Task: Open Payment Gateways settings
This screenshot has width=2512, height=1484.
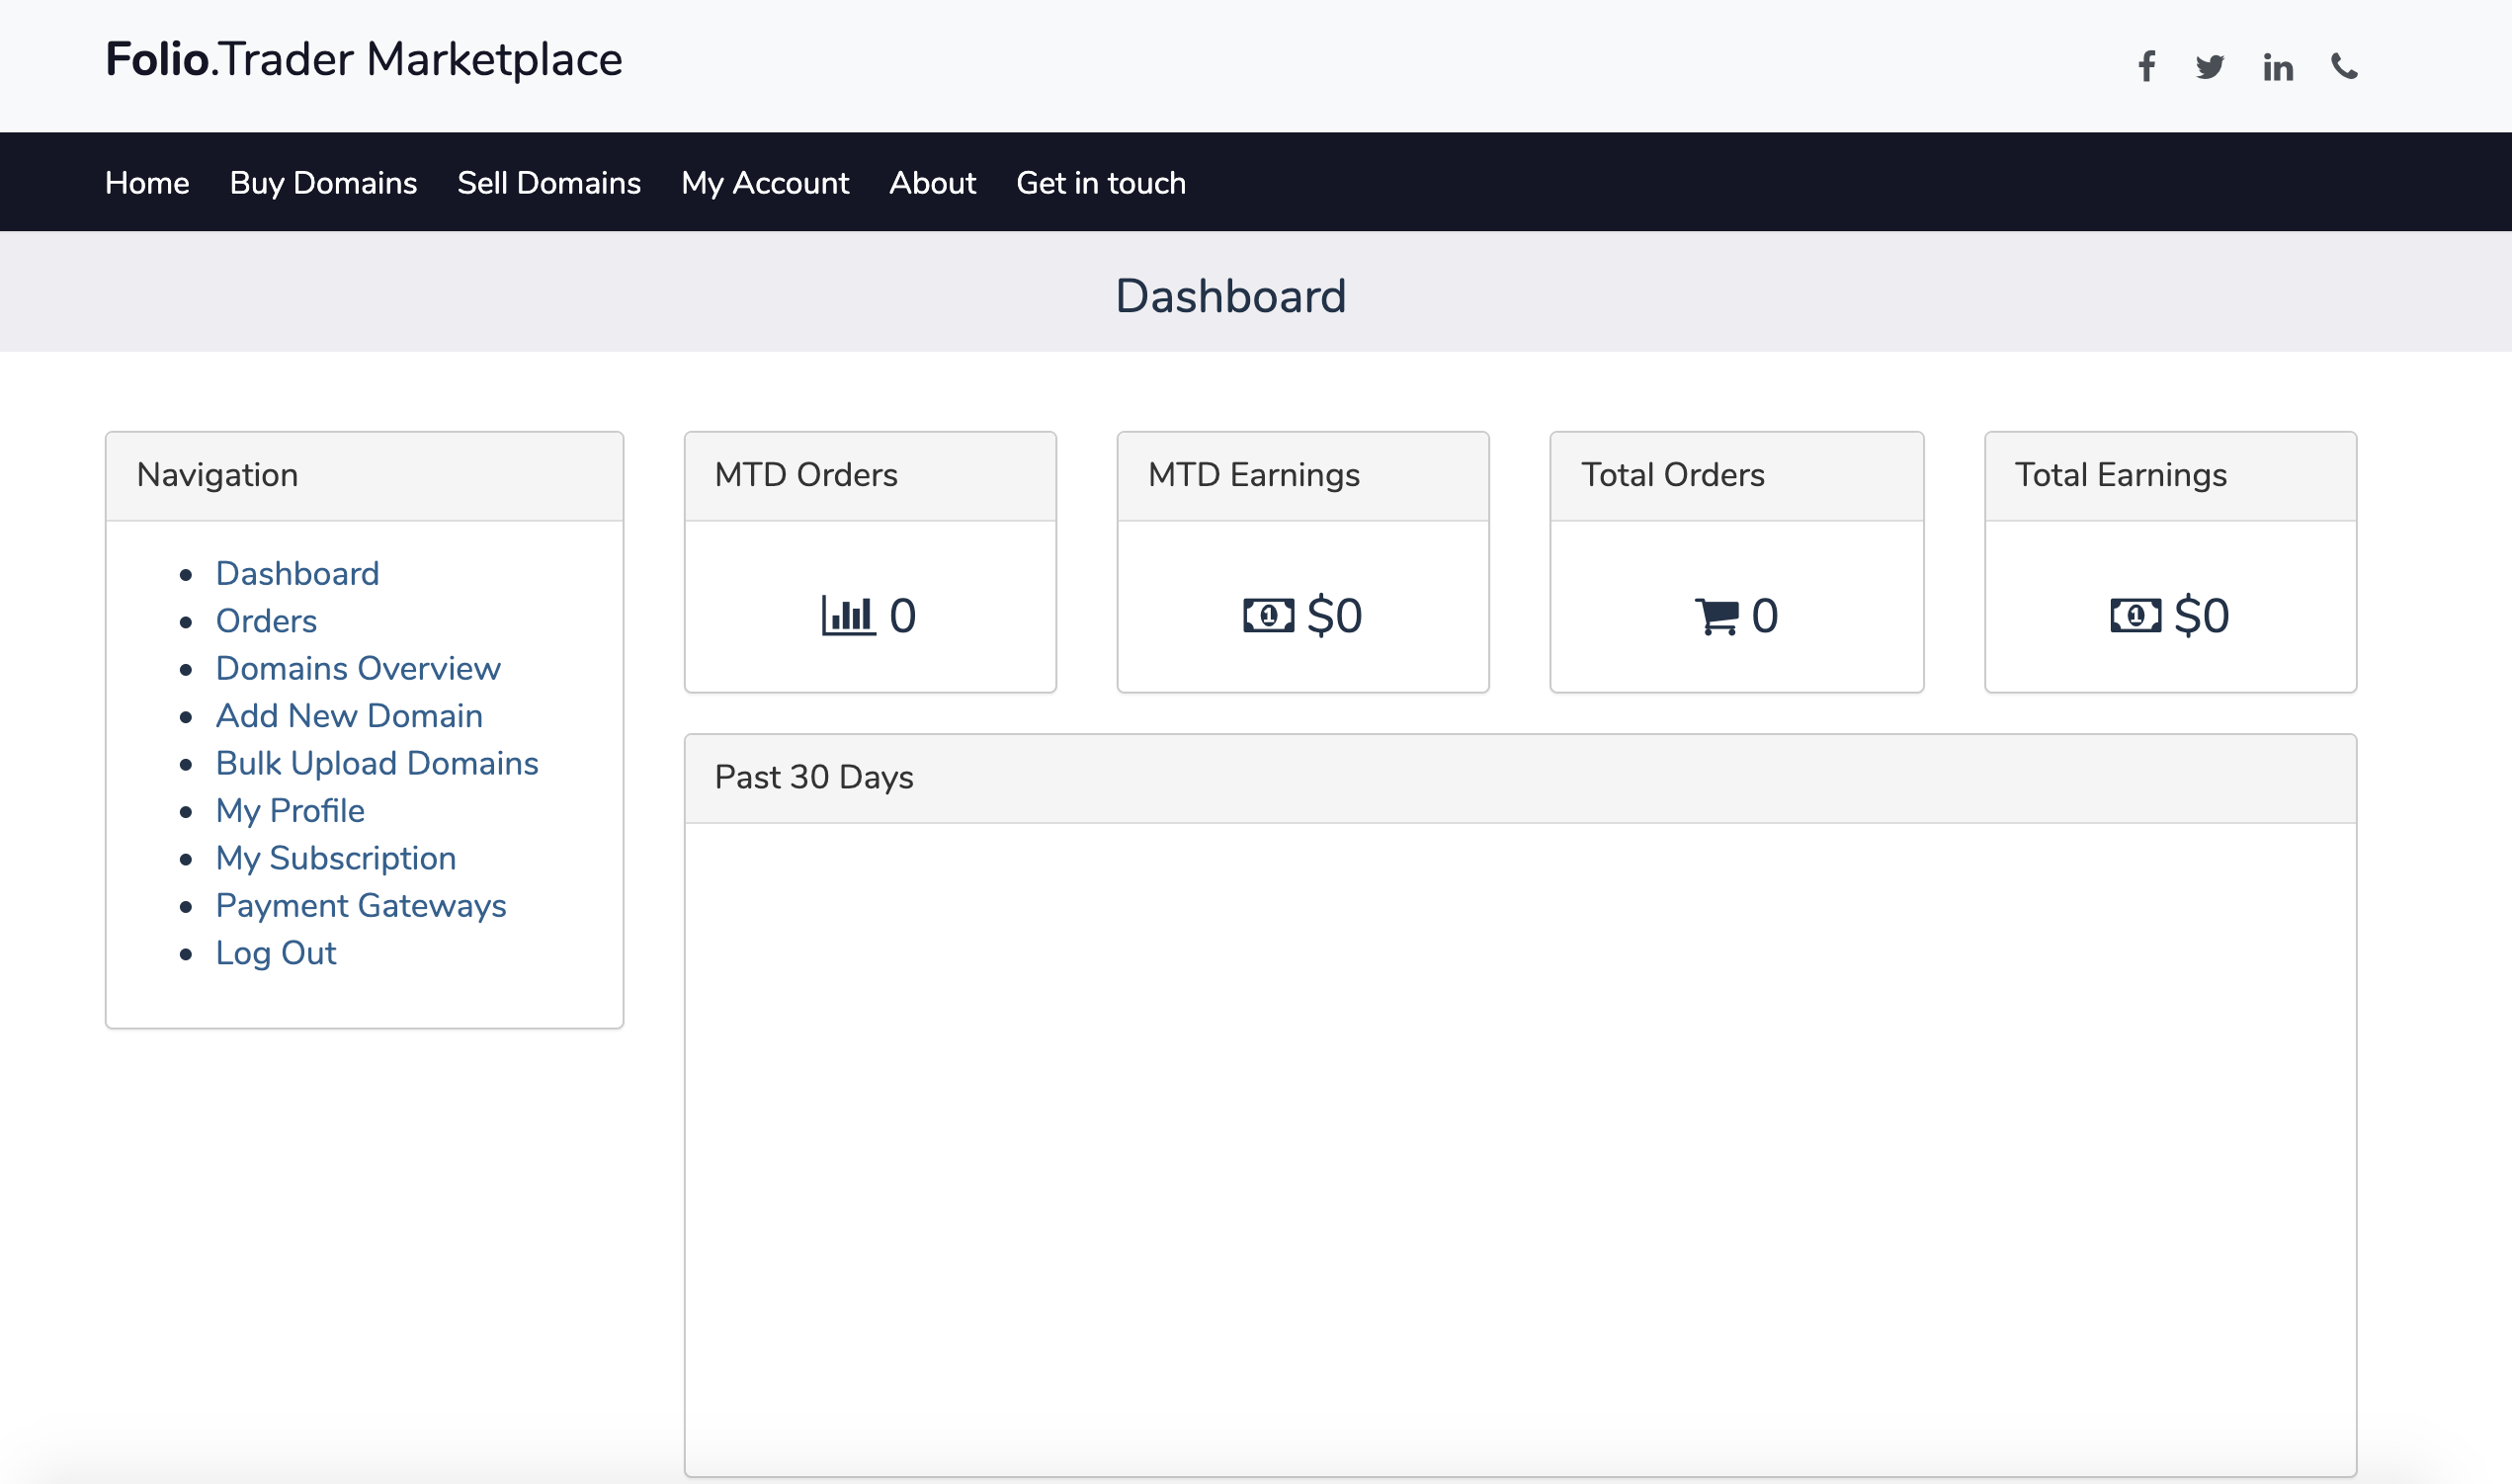Action: click(x=361, y=905)
